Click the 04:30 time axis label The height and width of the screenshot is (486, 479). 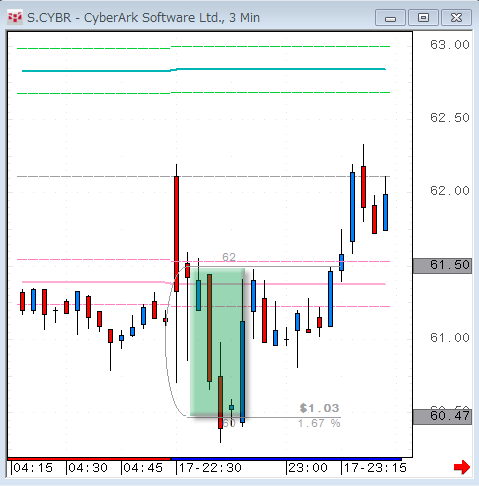tap(88, 468)
